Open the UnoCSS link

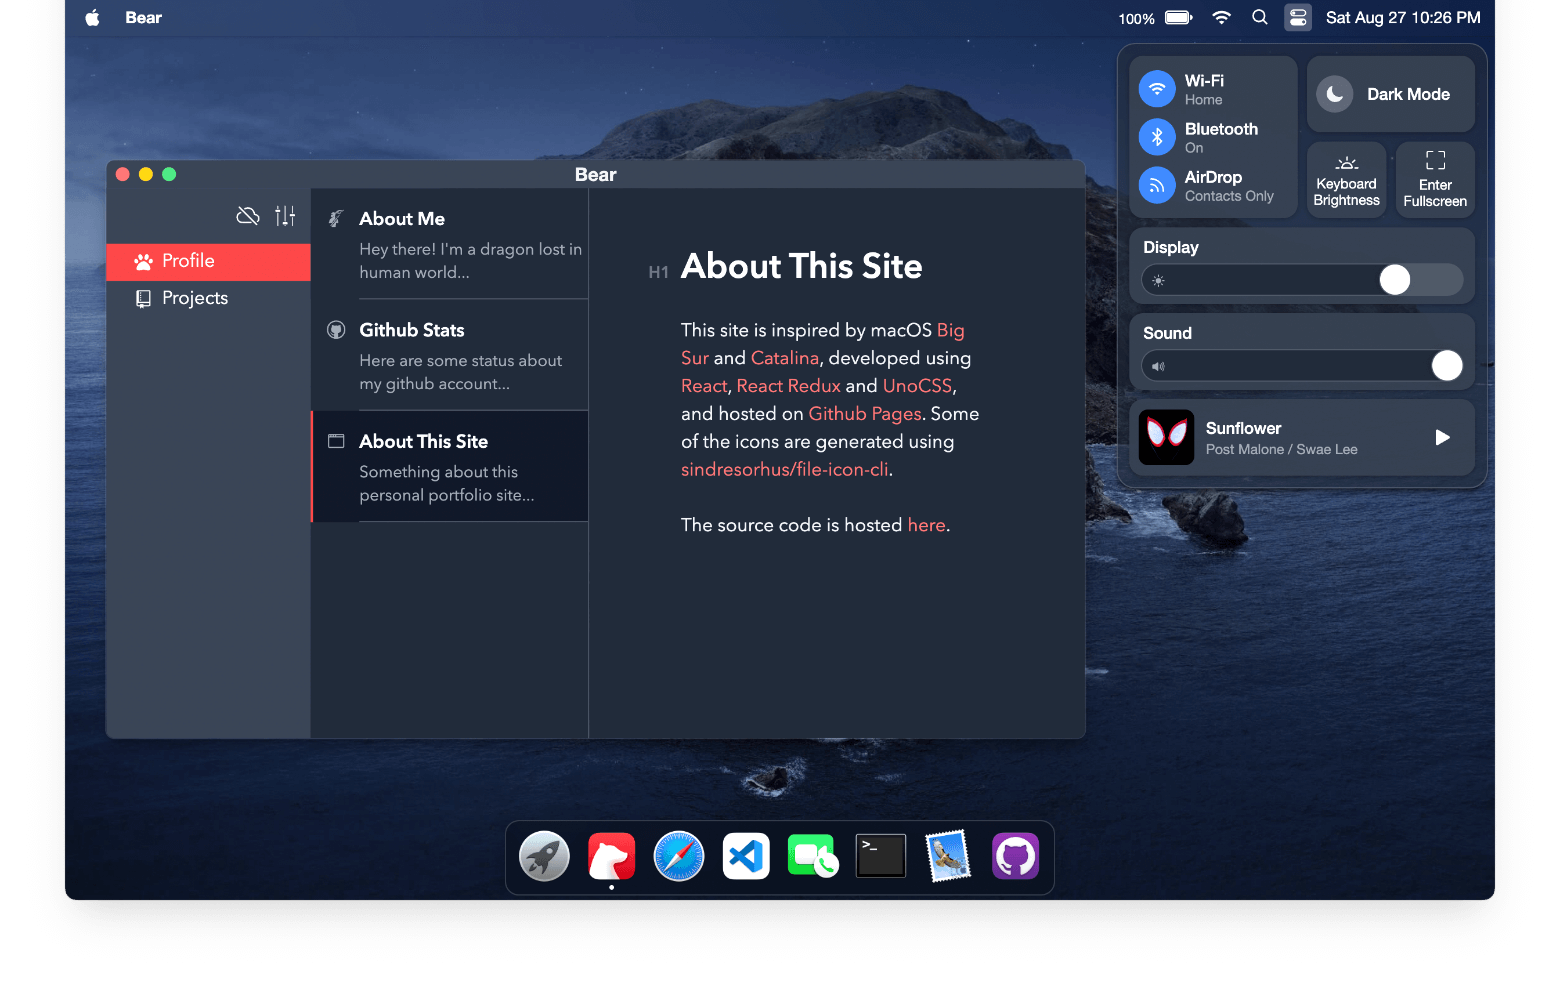[x=917, y=386]
